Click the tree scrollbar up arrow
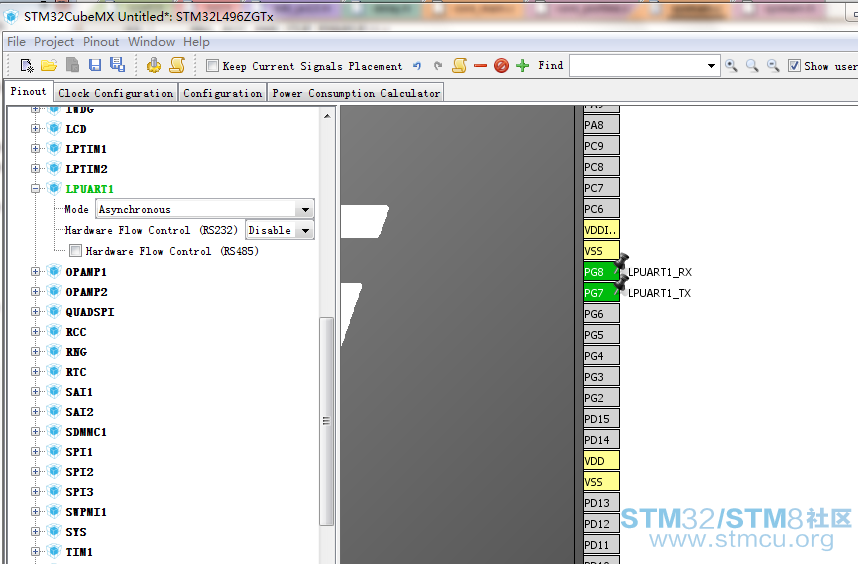858x564 pixels. 327,116
